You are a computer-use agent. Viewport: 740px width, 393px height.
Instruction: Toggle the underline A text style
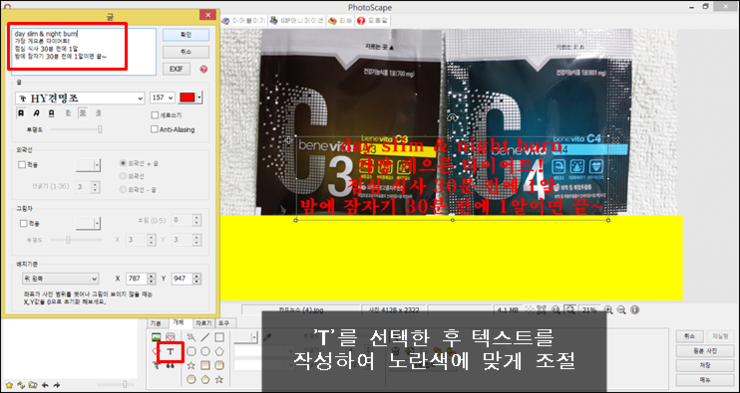(x=51, y=113)
